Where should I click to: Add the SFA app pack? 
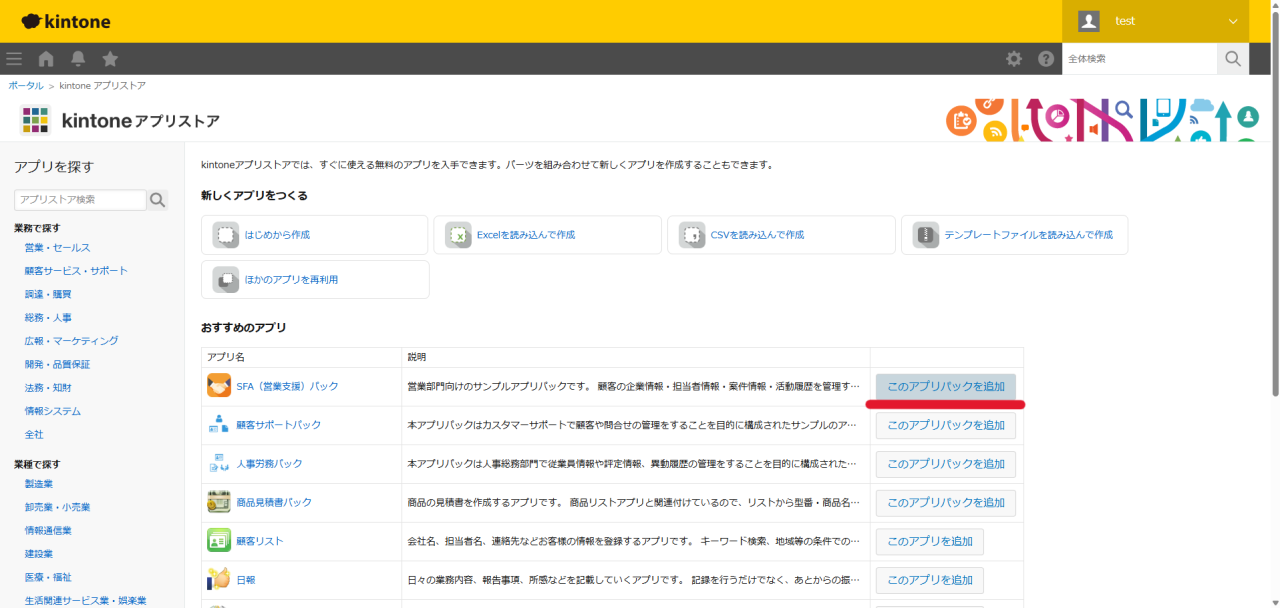[x=945, y=386]
